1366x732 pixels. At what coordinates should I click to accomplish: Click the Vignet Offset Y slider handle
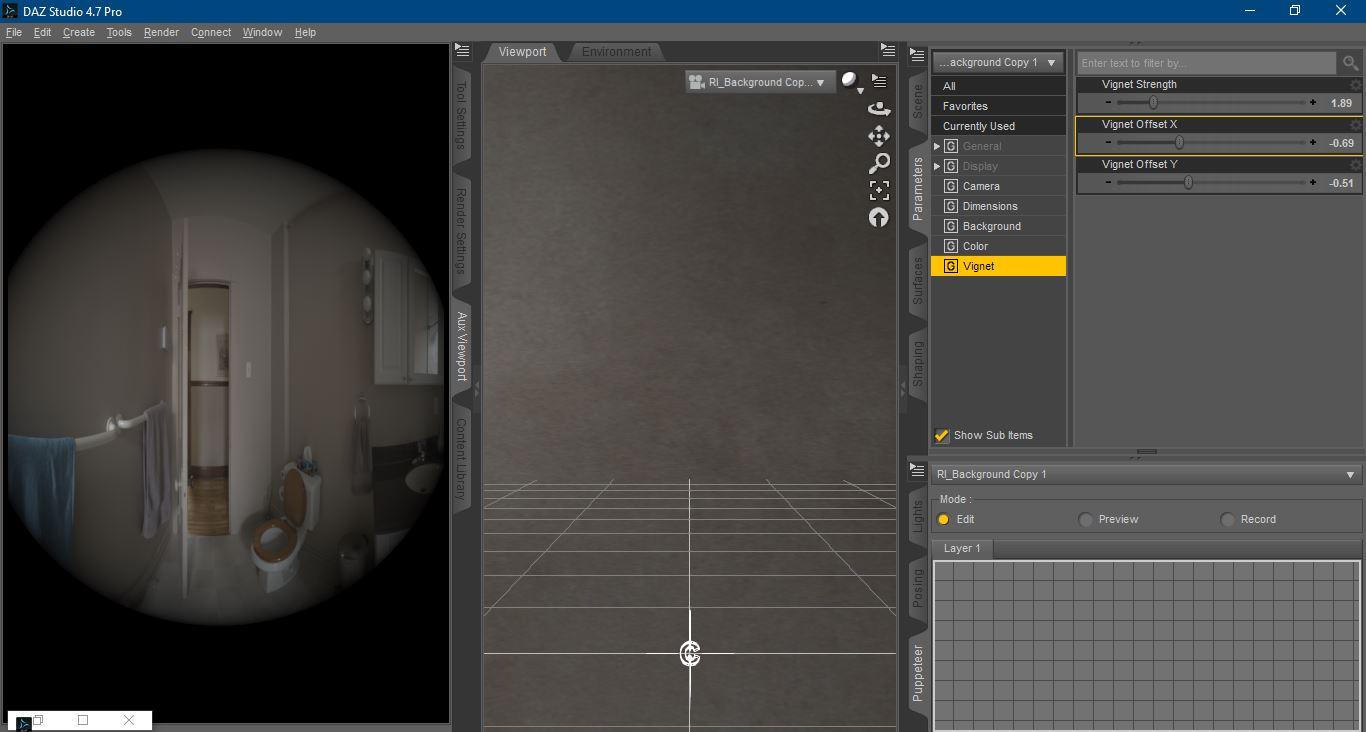point(1188,183)
